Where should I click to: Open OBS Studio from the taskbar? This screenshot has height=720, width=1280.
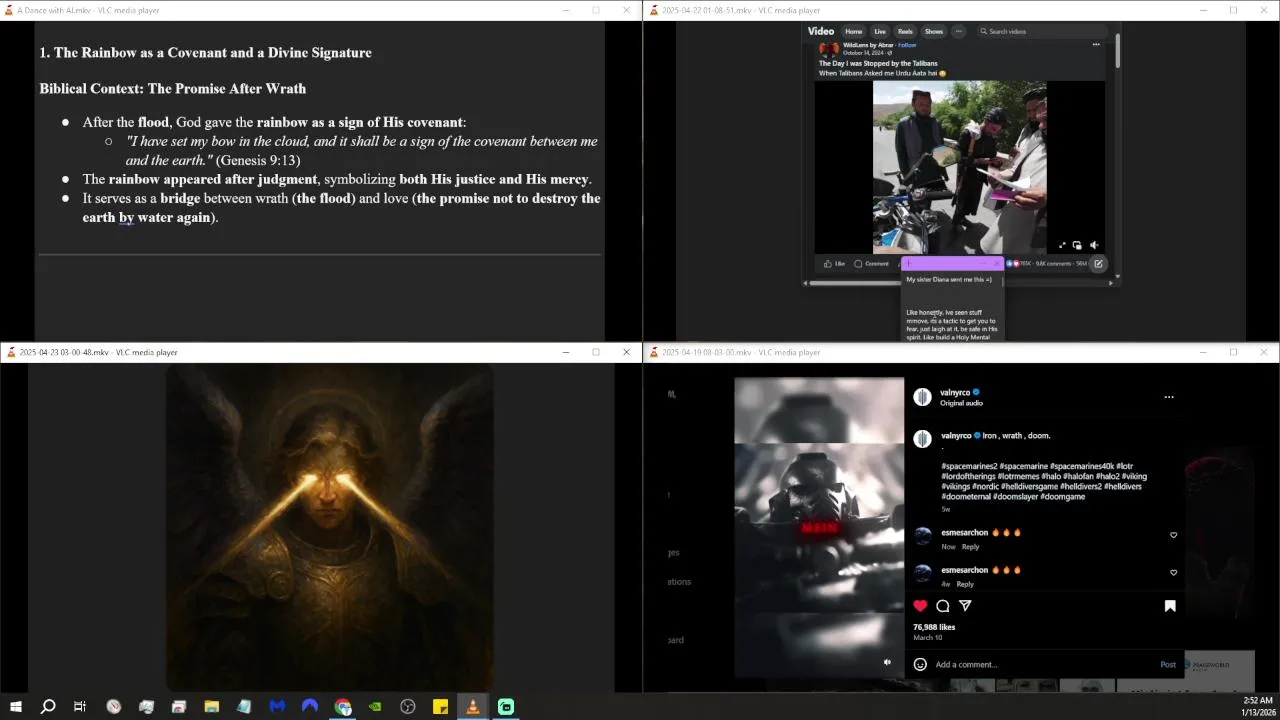408,707
